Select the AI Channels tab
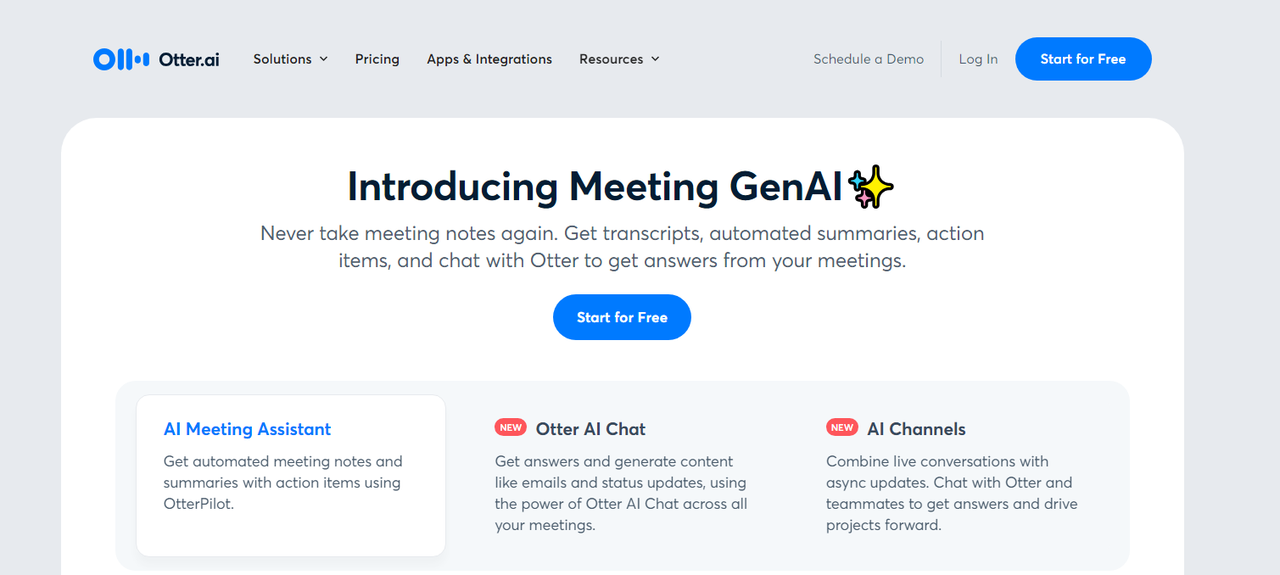This screenshot has height=575, width=1280. pyautogui.click(x=916, y=429)
